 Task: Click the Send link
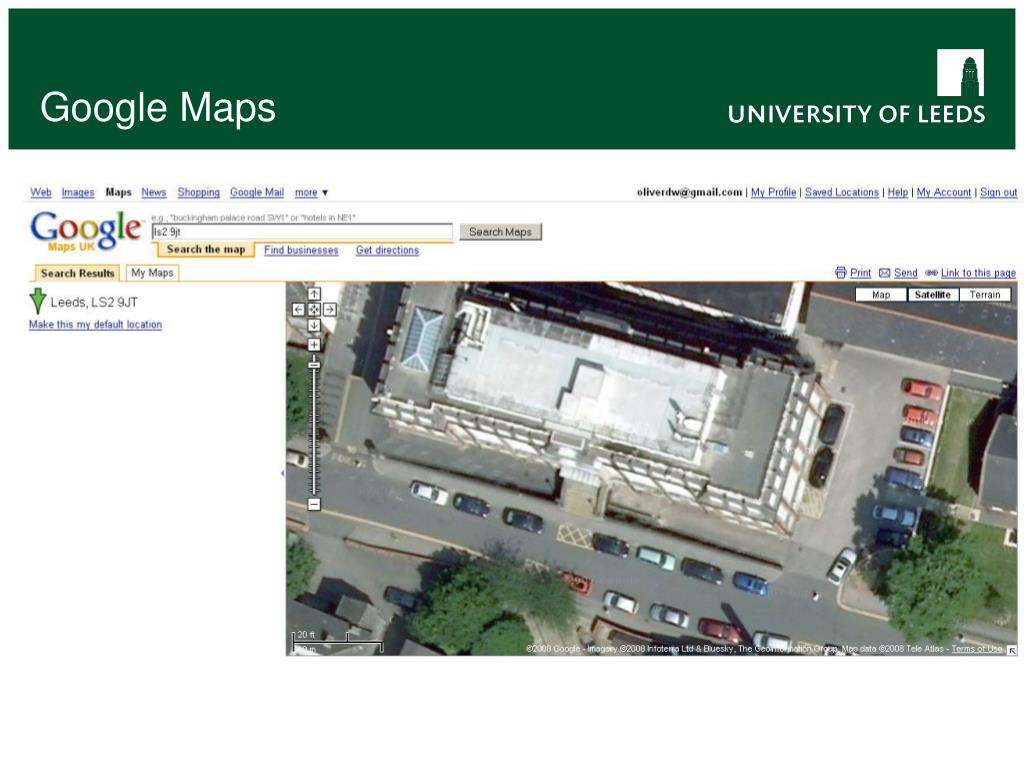(905, 272)
